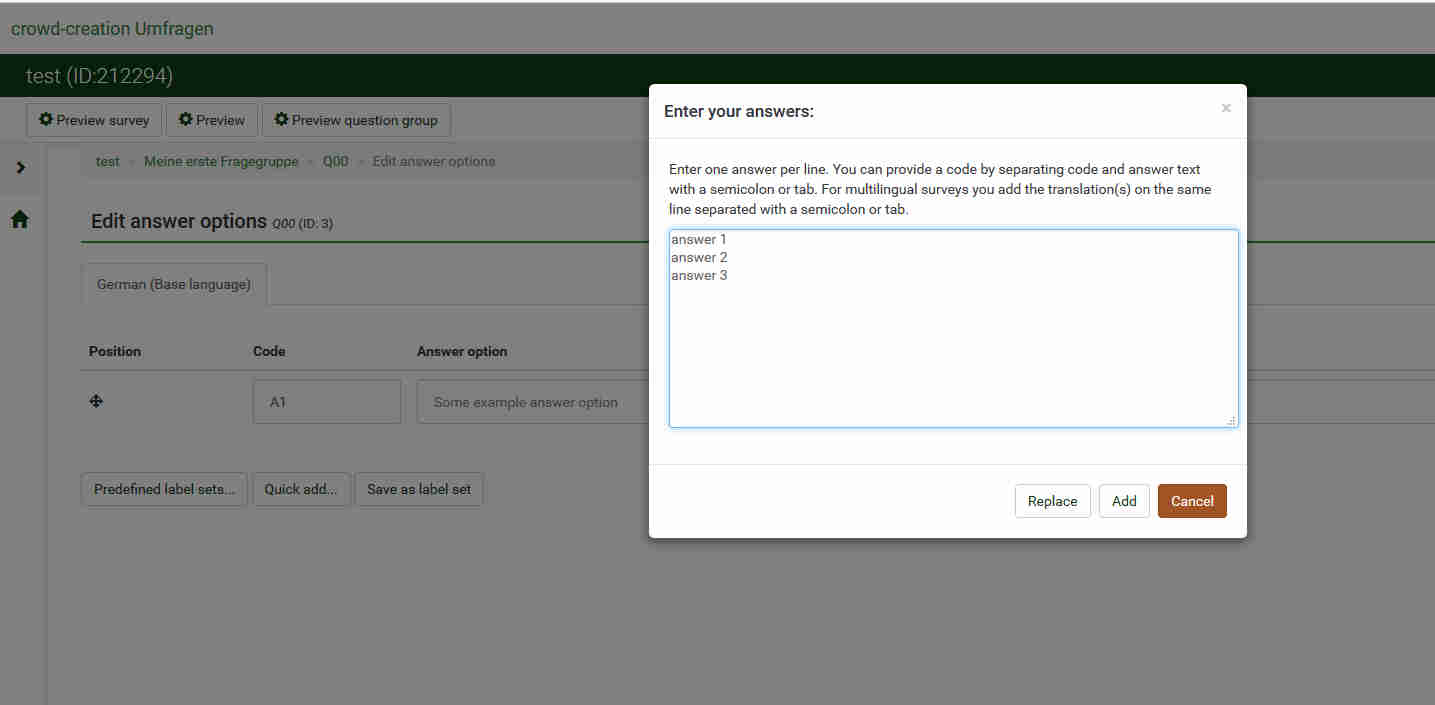Open Meine erste Fragegruppe breadcrumb
Image resolution: width=1435 pixels, height=705 pixels.
click(x=221, y=161)
